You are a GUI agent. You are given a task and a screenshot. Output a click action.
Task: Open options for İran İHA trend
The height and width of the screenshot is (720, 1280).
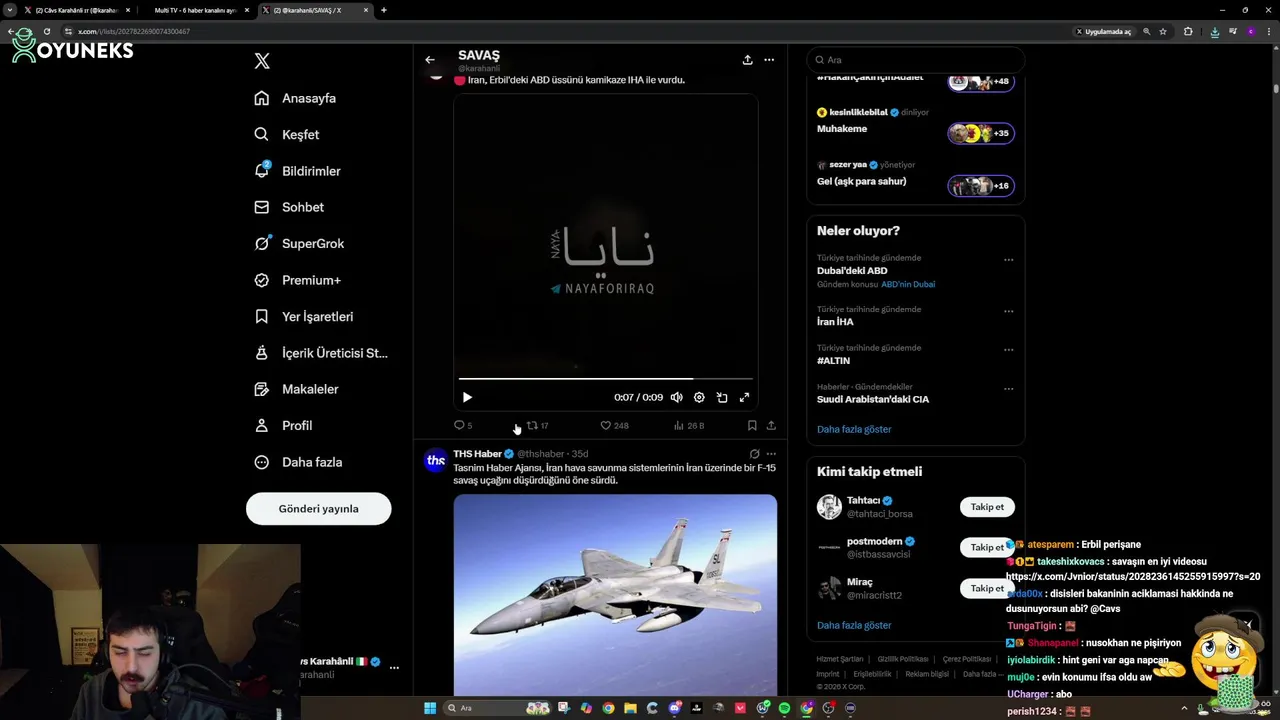click(1008, 311)
